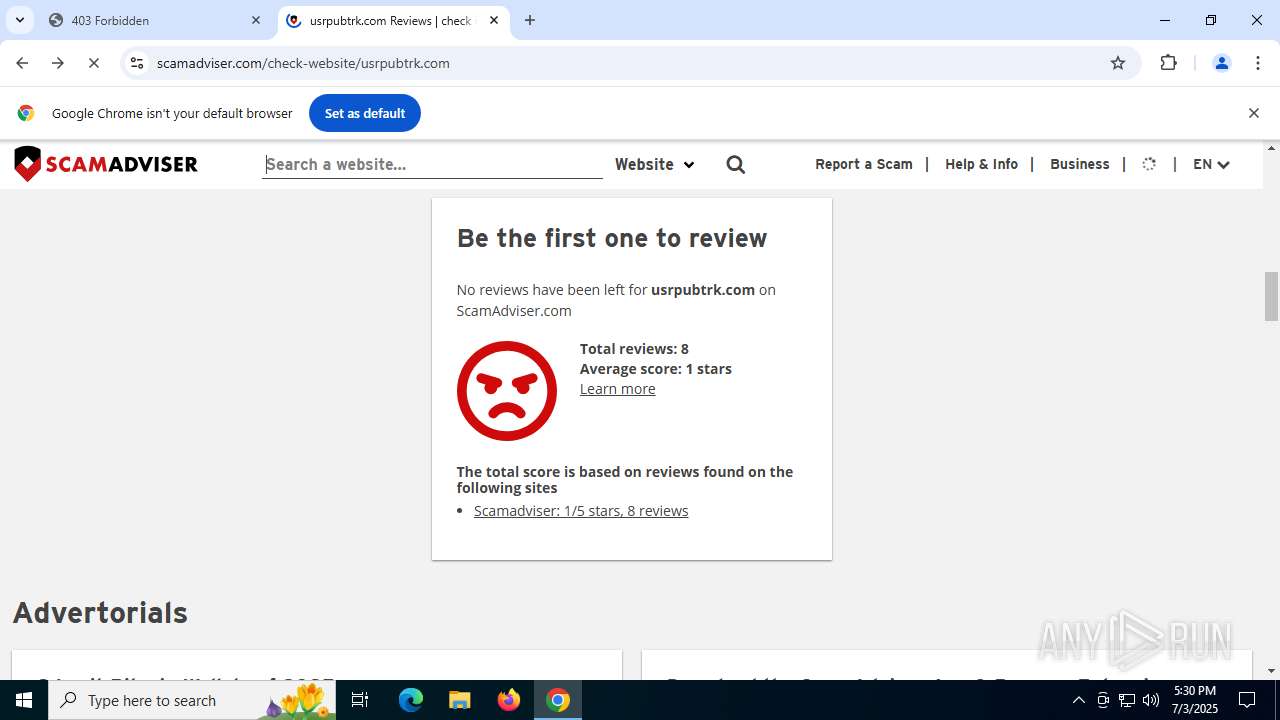1280x720 pixels.
Task: Click the page vertical scrollbar thumb
Action: tap(1271, 296)
